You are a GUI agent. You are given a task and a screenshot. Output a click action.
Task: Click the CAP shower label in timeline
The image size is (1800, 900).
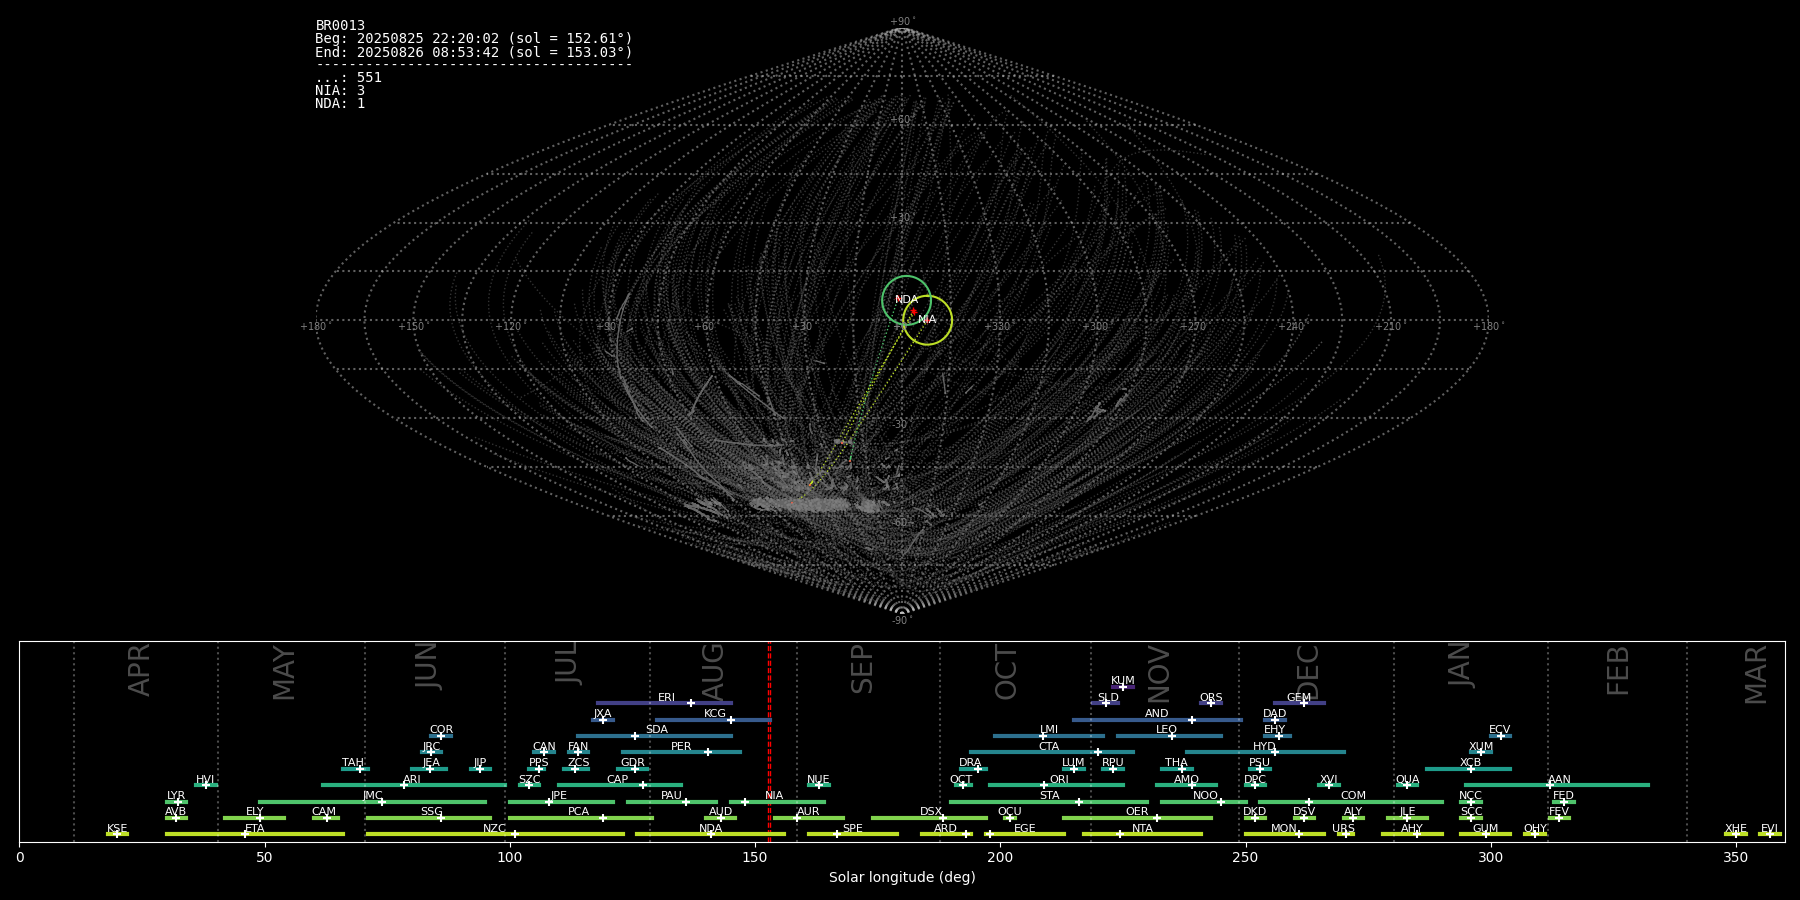pos(618,780)
